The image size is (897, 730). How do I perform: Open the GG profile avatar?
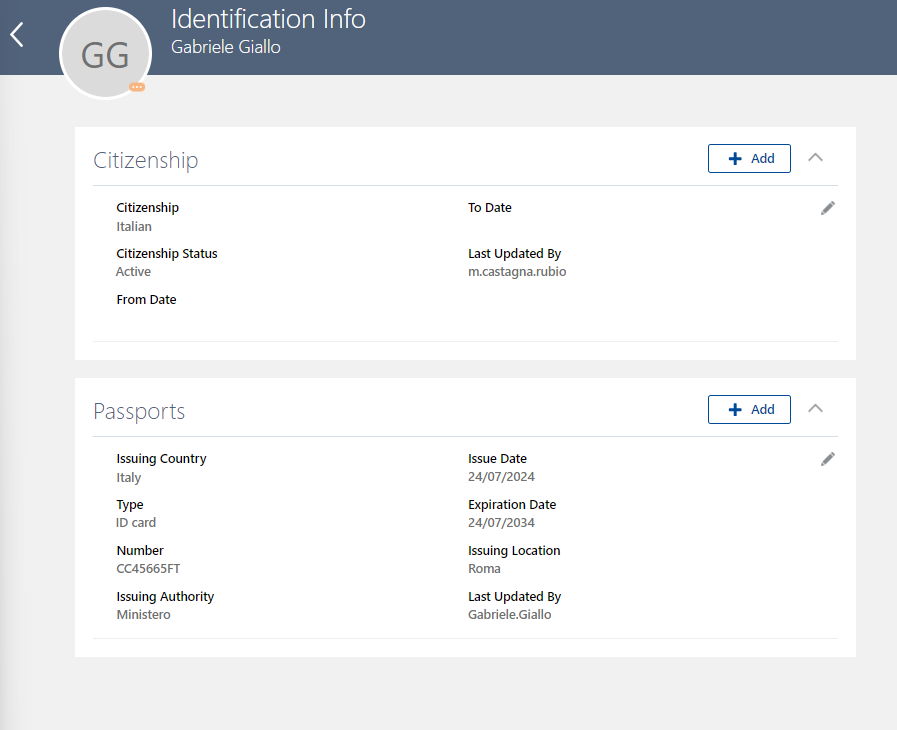(105, 53)
